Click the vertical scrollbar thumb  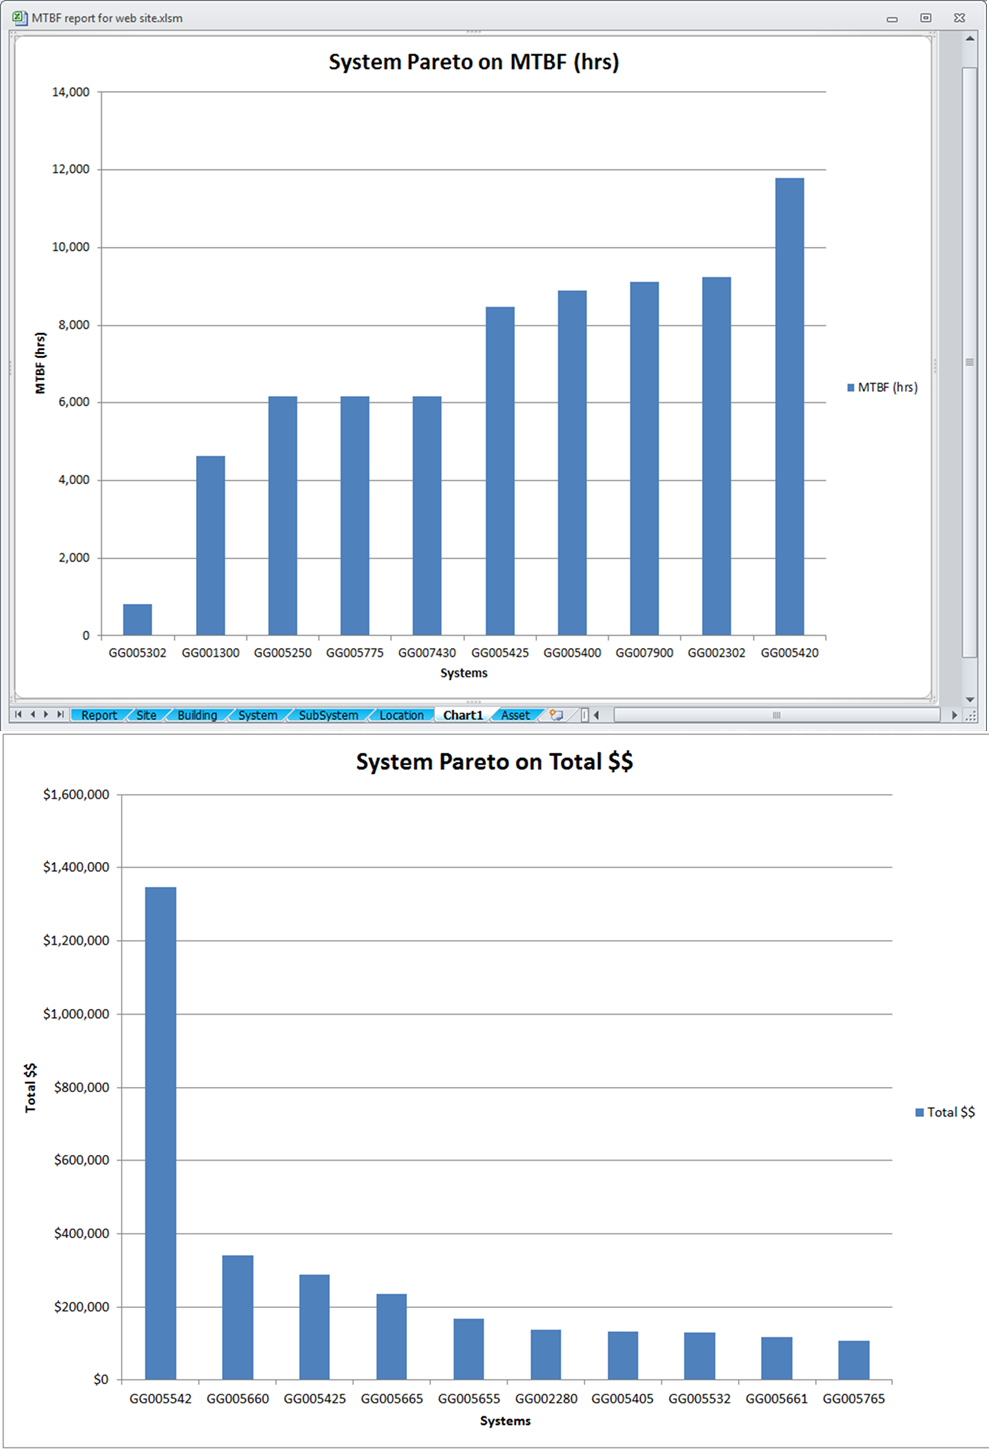[969, 362]
